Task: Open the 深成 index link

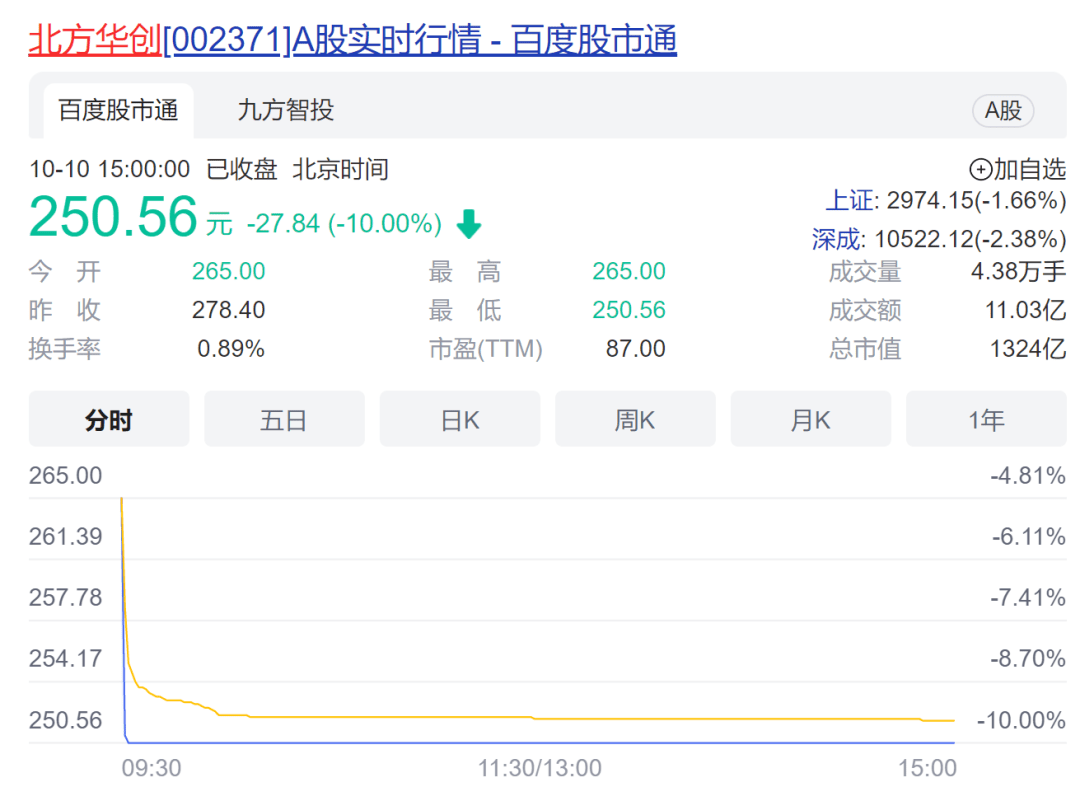Action: (x=836, y=239)
